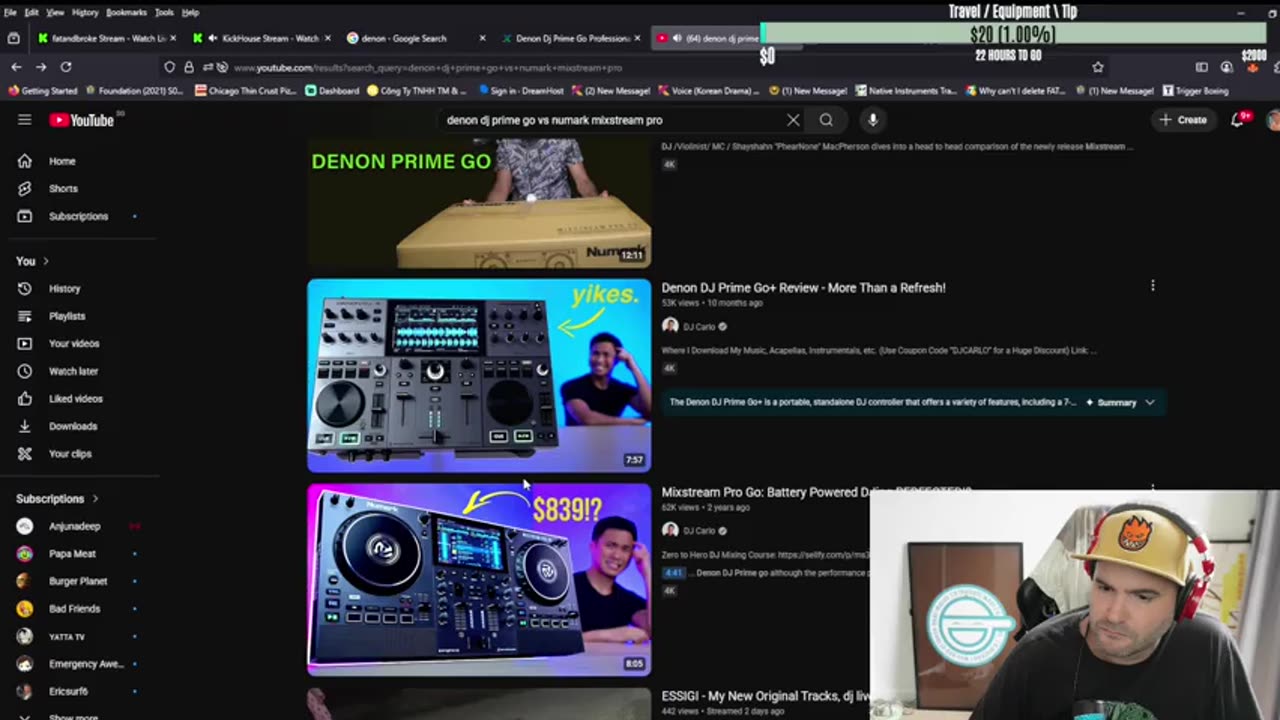The width and height of the screenshot is (1280, 720).
Task: Start voice search with microphone
Action: (x=873, y=120)
